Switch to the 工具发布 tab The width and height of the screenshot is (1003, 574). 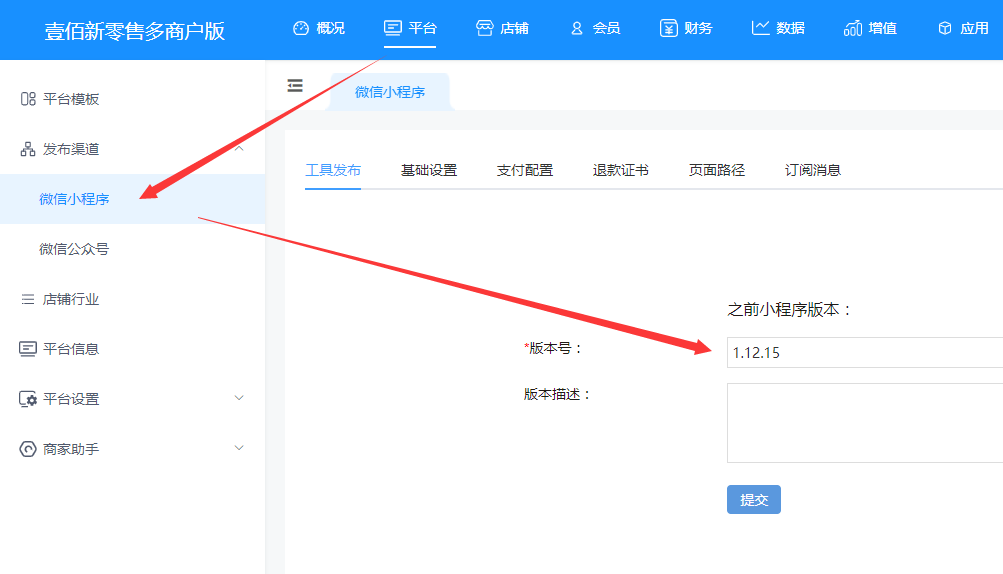(x=333, y=170)
